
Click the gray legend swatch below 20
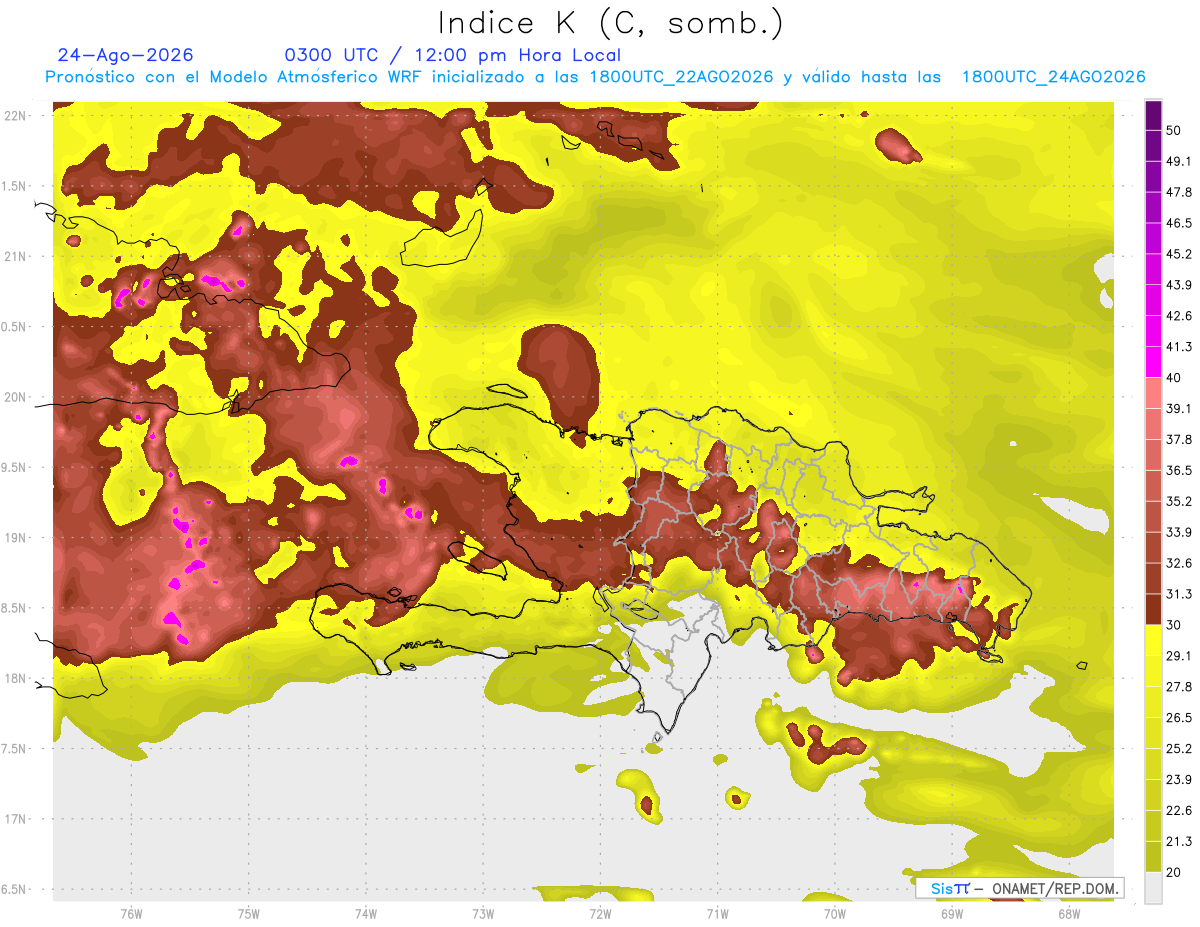click(1153, 888)
